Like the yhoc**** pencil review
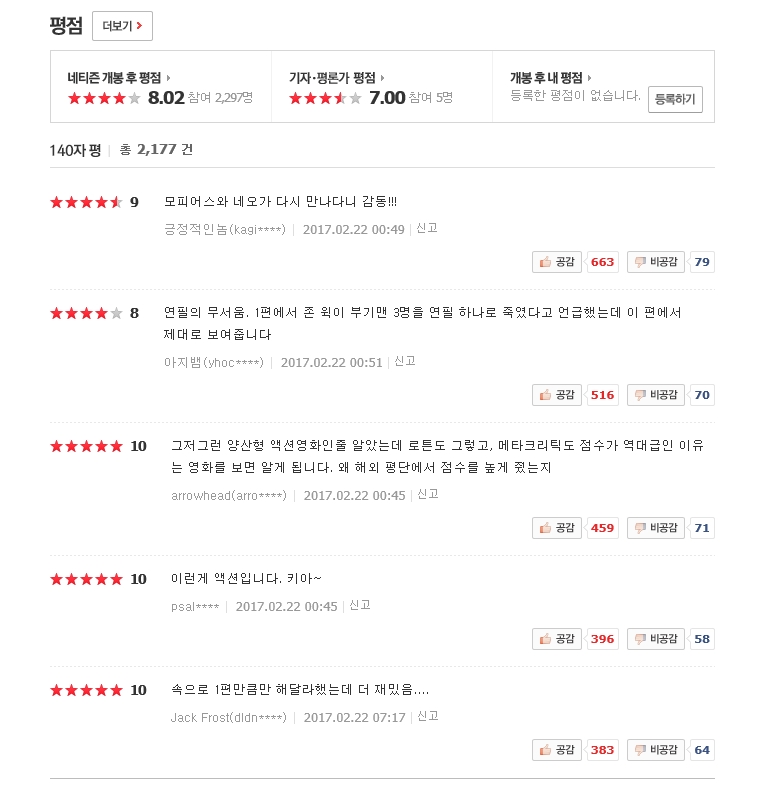760x788 pixels. click(x=556, y=395)
